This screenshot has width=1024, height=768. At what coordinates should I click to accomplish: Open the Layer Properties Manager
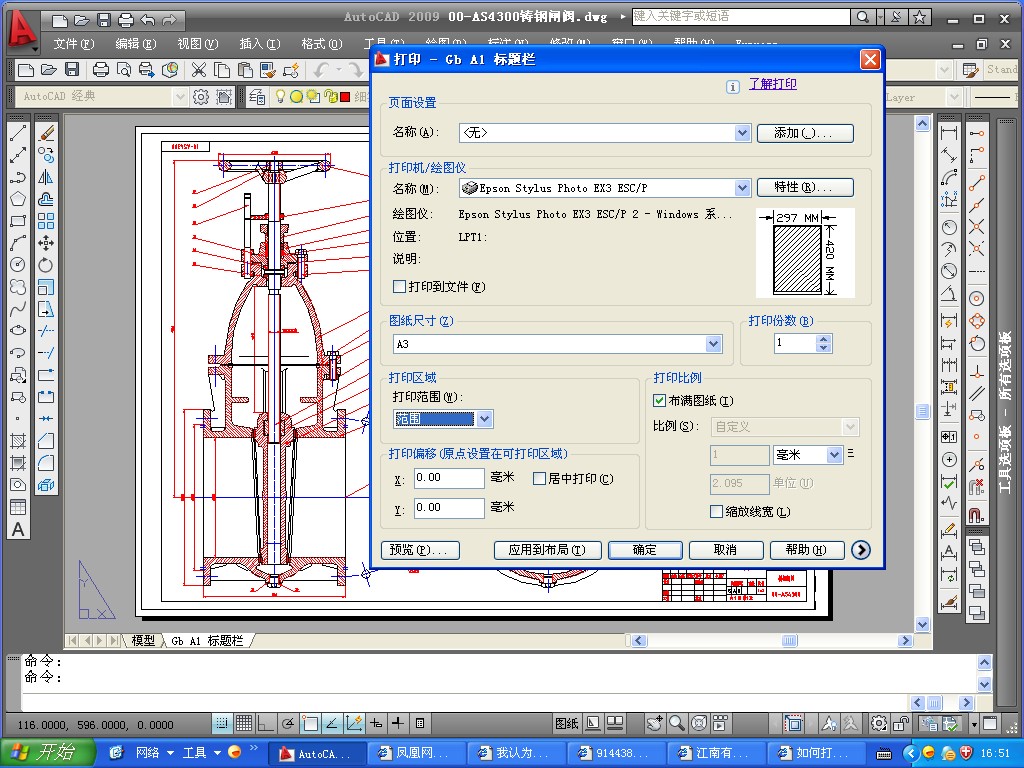tap(257, 97)
